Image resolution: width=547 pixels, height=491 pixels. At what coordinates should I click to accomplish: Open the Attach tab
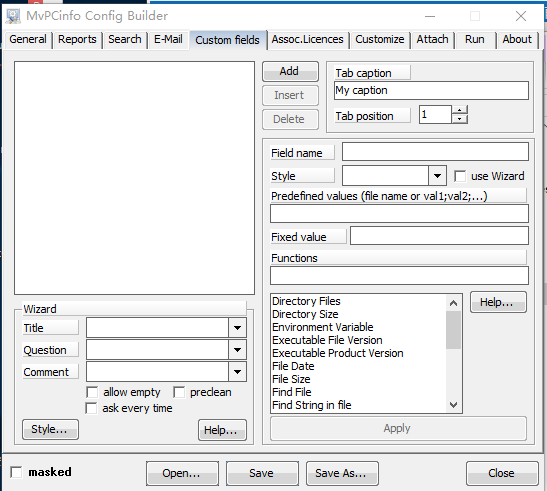[x=432, y=39]
